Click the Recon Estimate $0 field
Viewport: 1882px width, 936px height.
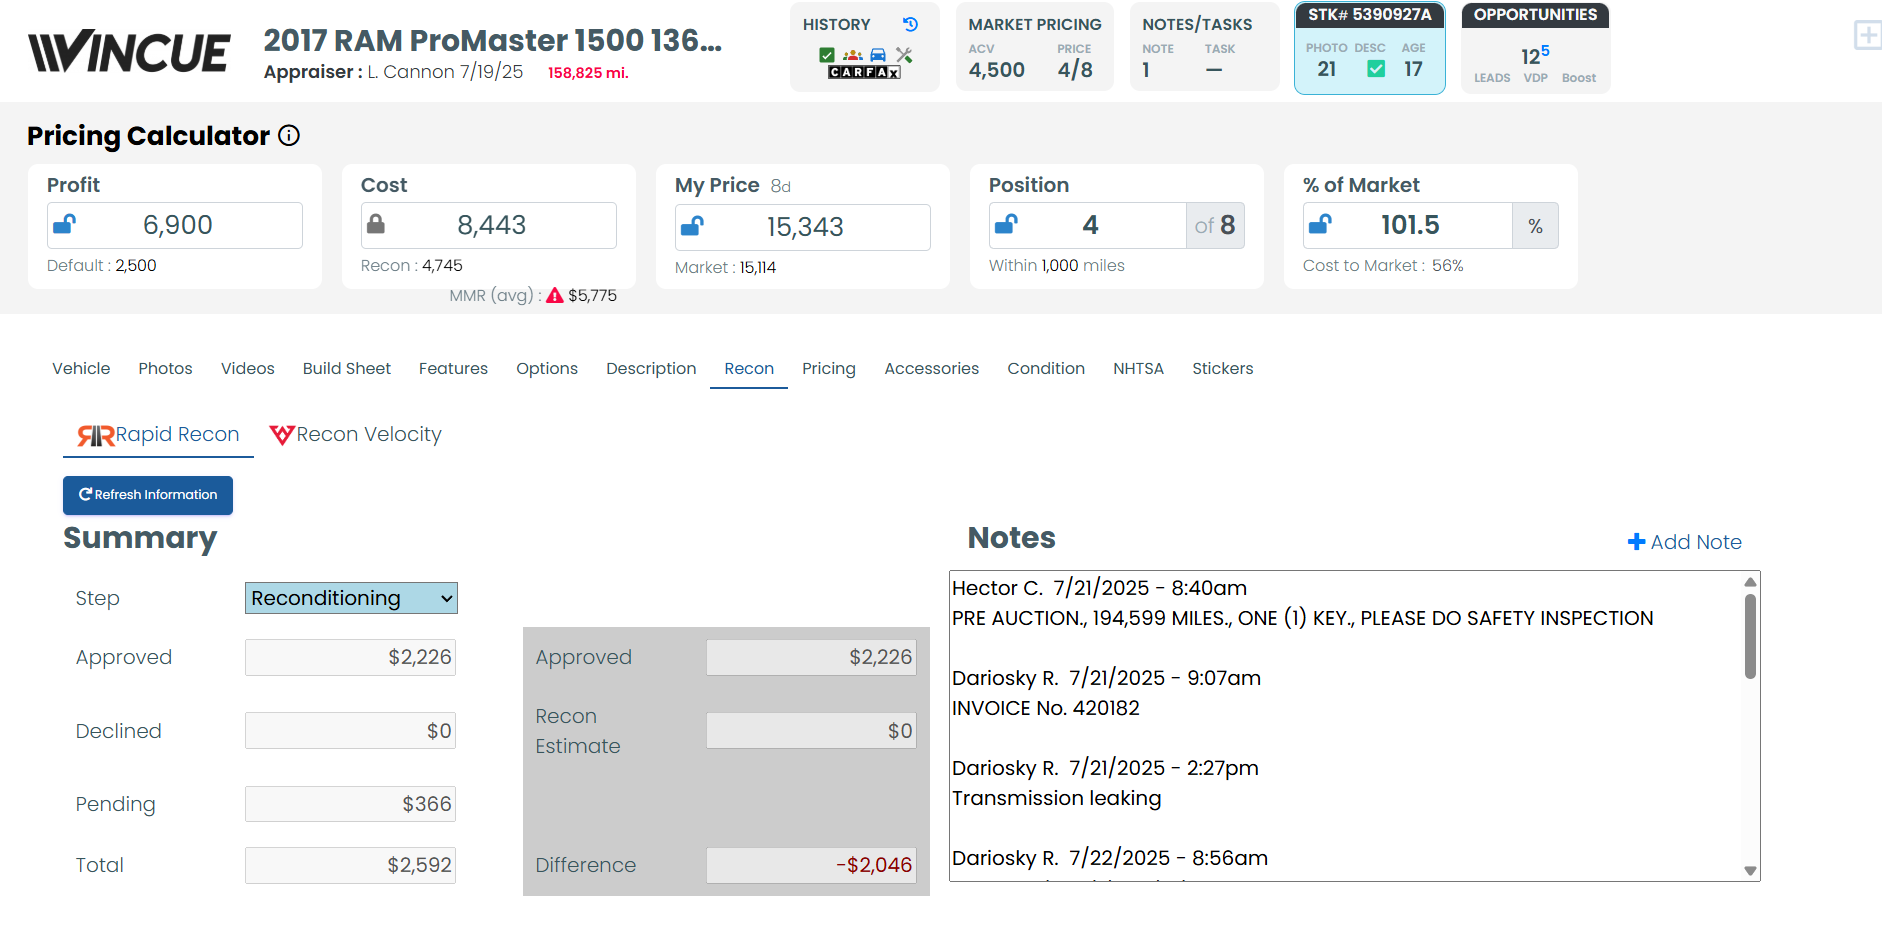[811, 731]
